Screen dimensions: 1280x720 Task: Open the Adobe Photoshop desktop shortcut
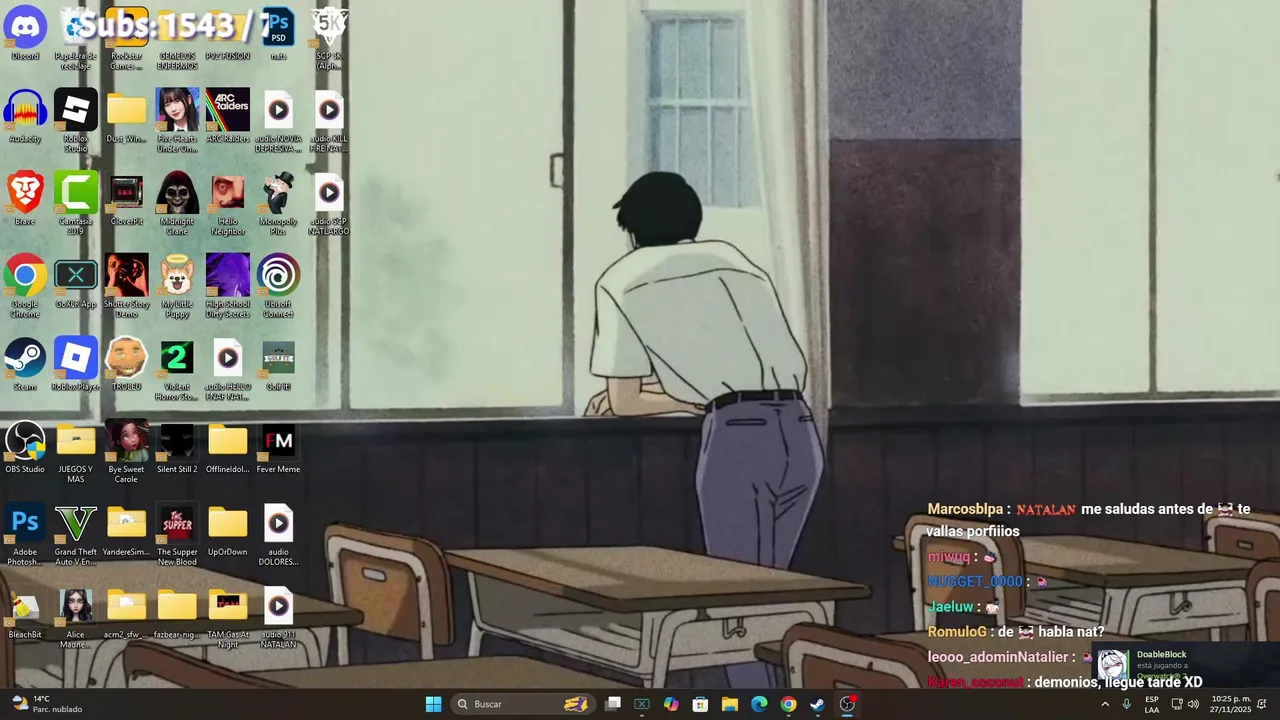pos(25,535)
